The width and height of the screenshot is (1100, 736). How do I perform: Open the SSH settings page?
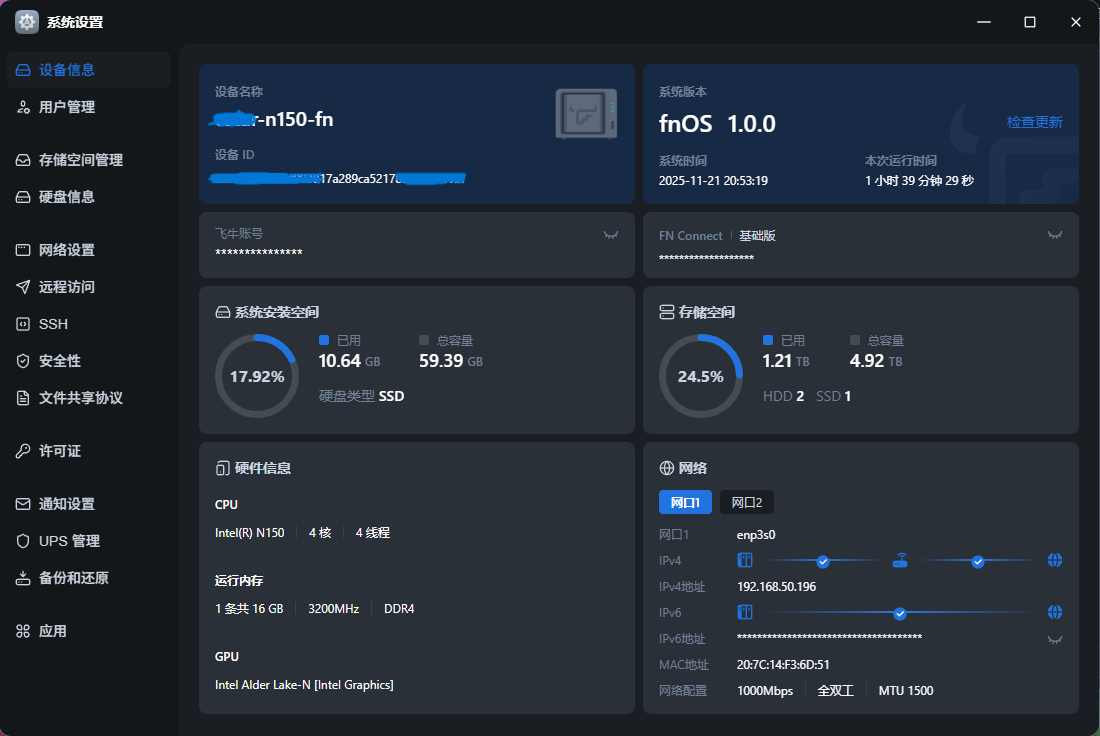click(x=53, y=324)
